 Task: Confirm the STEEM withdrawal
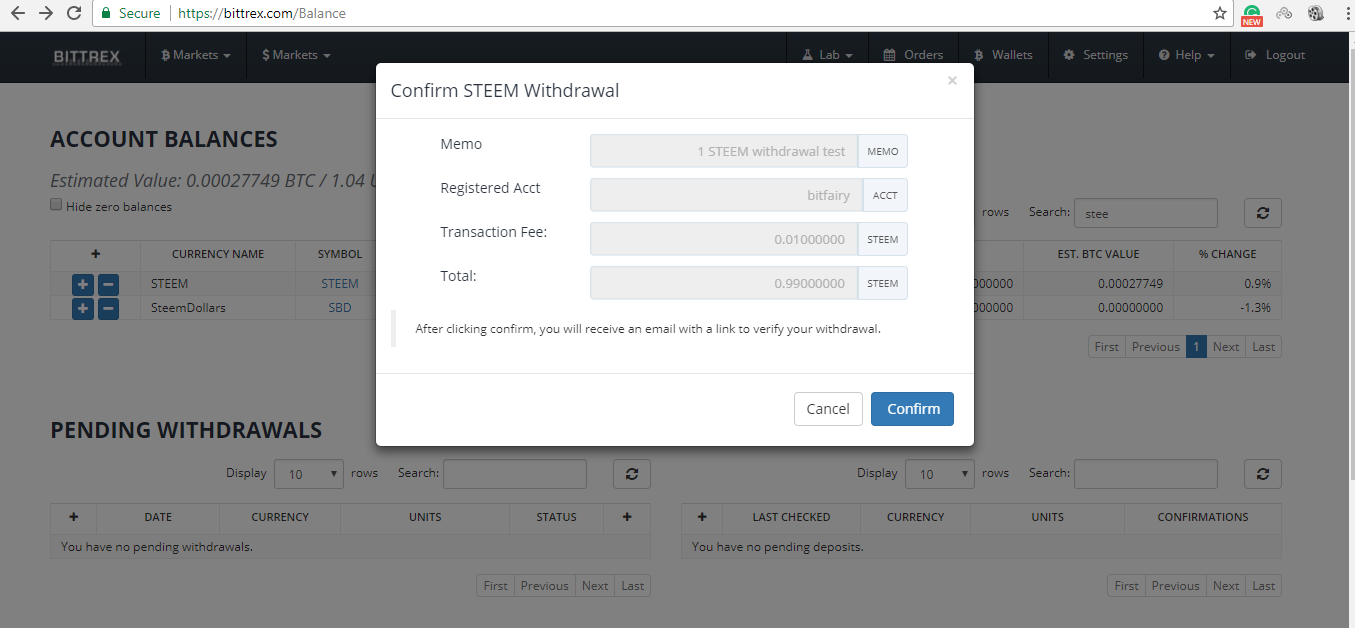click(x=913, y=409)
